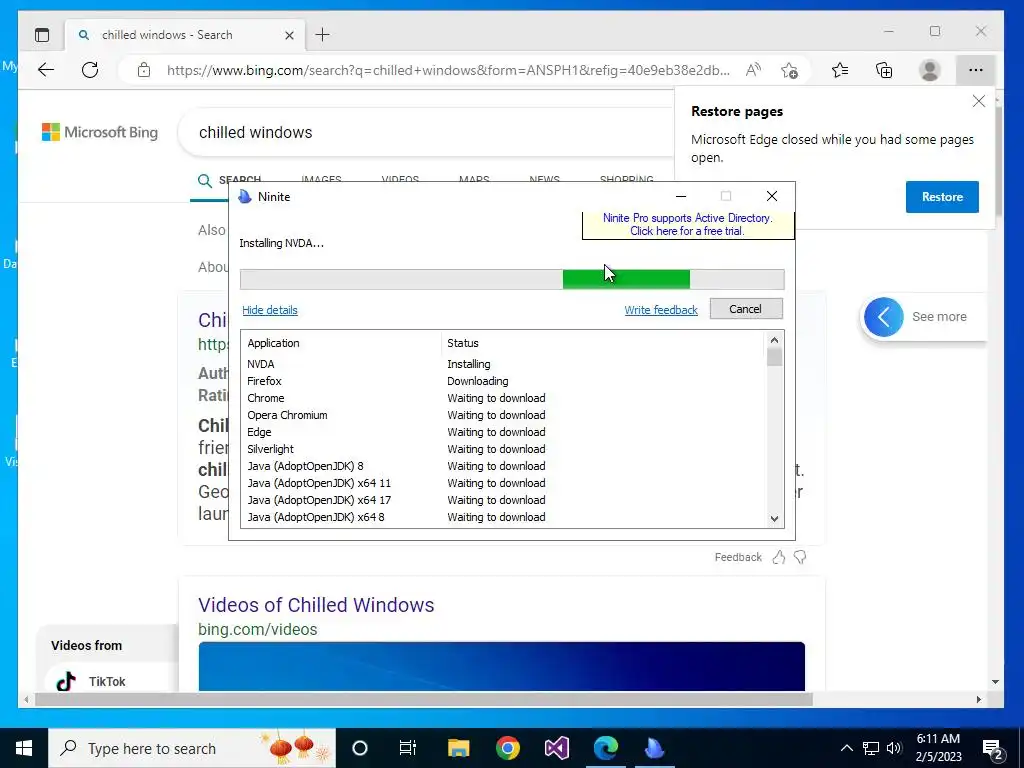This screenshot has height=768, width=1024.
Task: Click the Edge horizontal scrollbar
Action: [423, 699]
